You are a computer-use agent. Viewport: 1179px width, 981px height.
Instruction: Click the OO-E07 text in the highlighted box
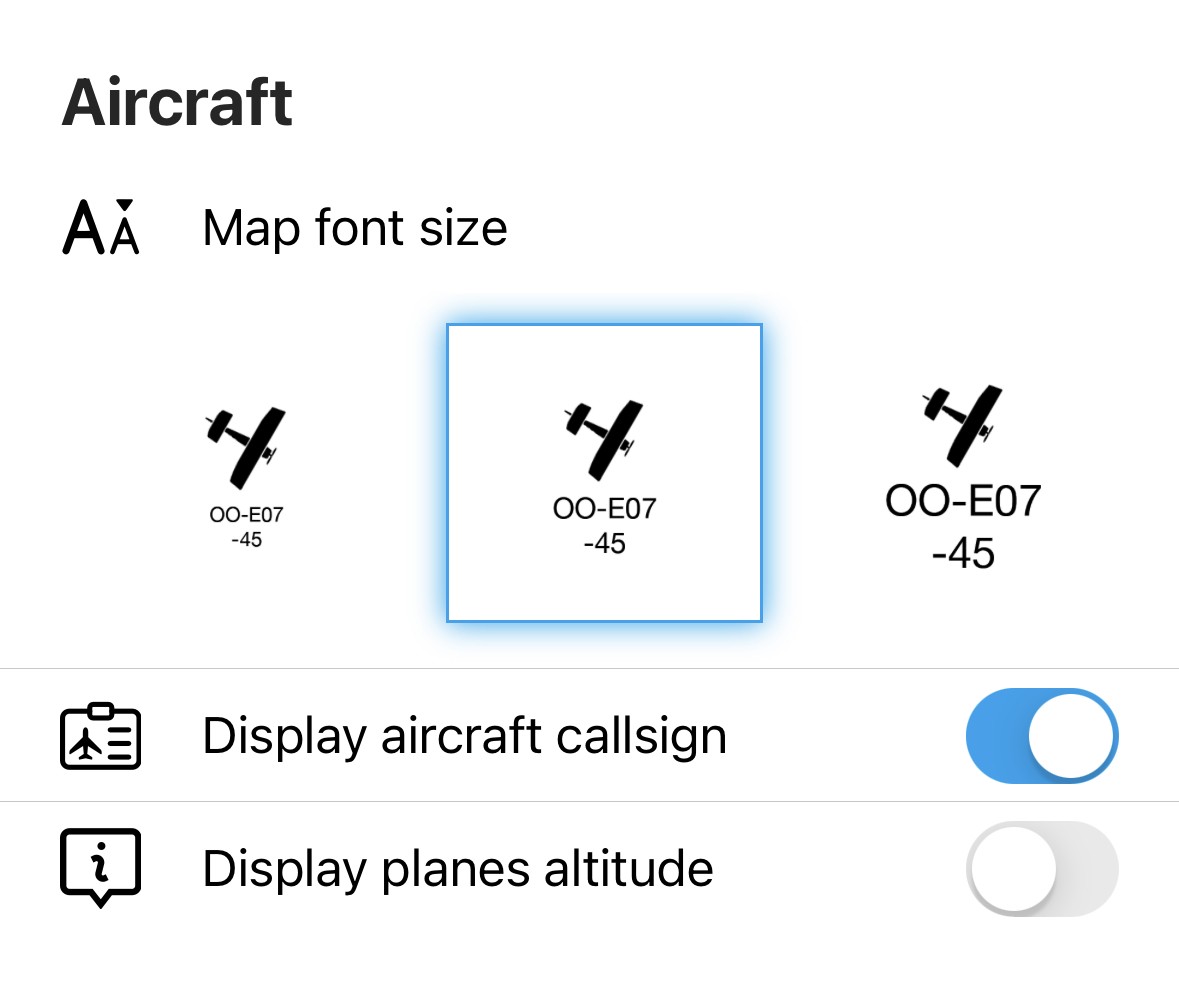(605, 509)
